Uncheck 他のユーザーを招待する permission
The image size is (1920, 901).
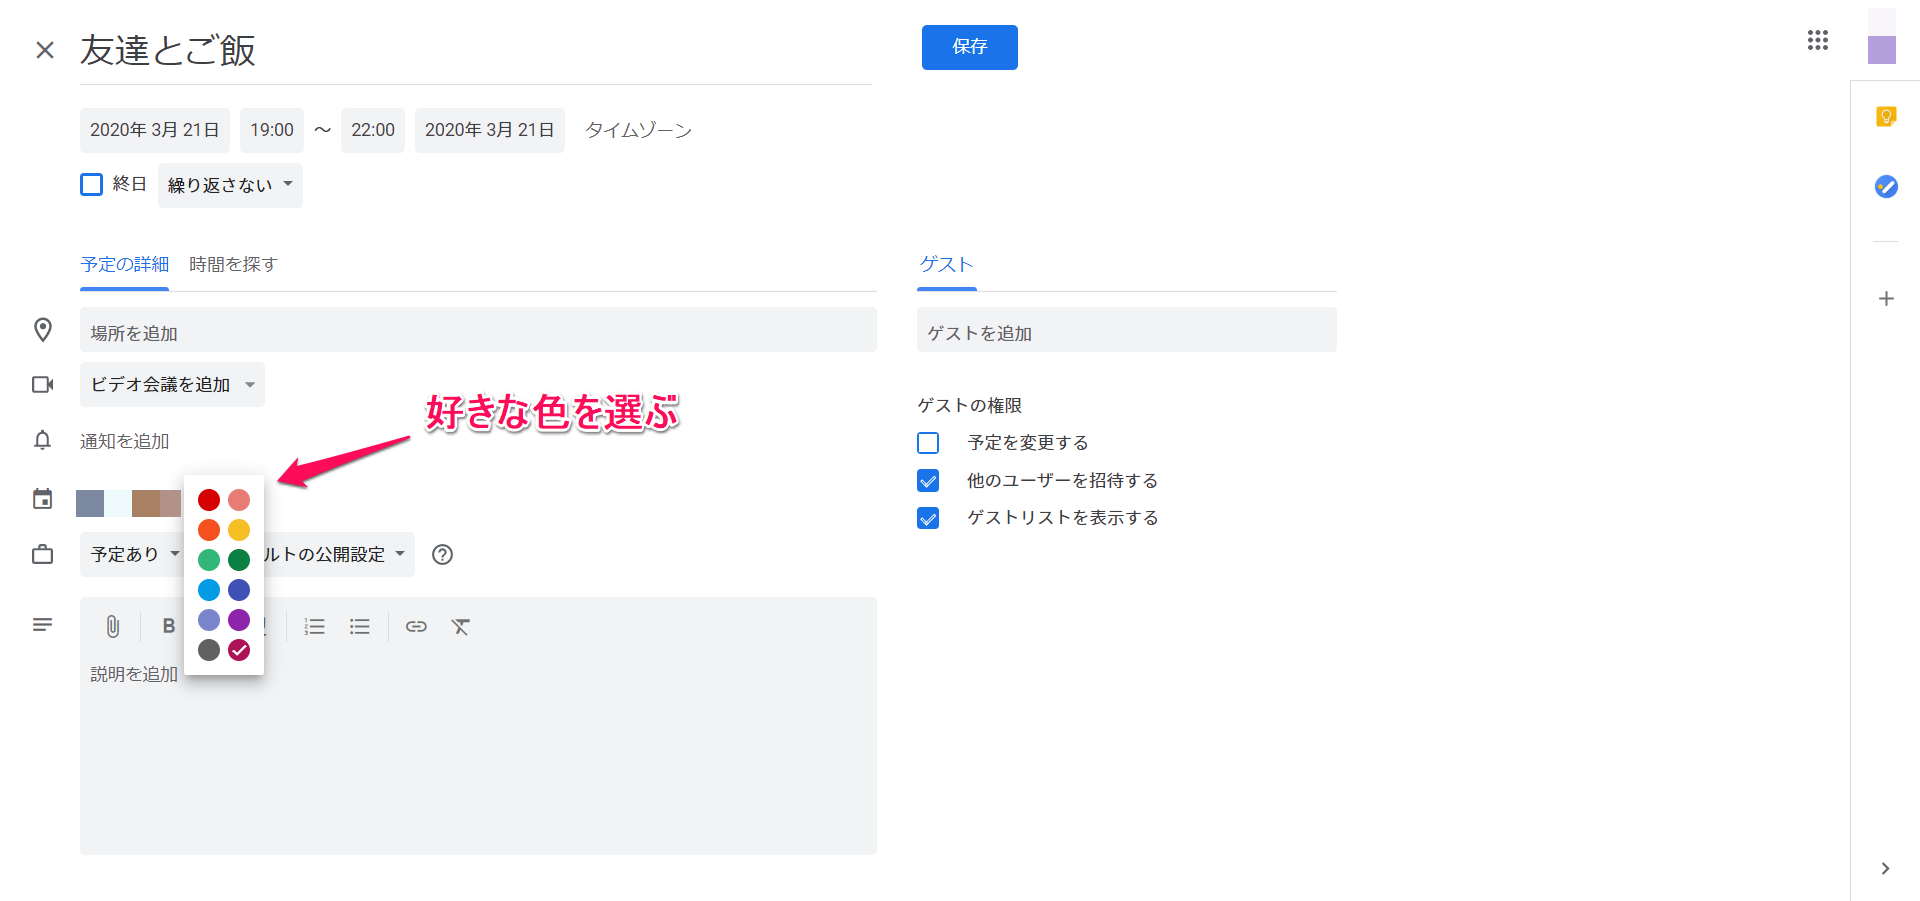point(928,480)
